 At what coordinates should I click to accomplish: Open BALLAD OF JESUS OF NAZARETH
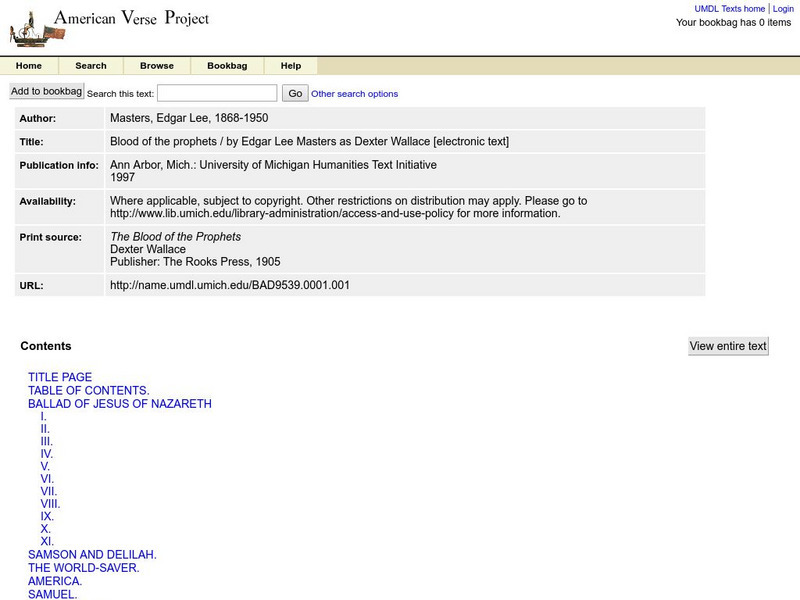pos(118,404)
